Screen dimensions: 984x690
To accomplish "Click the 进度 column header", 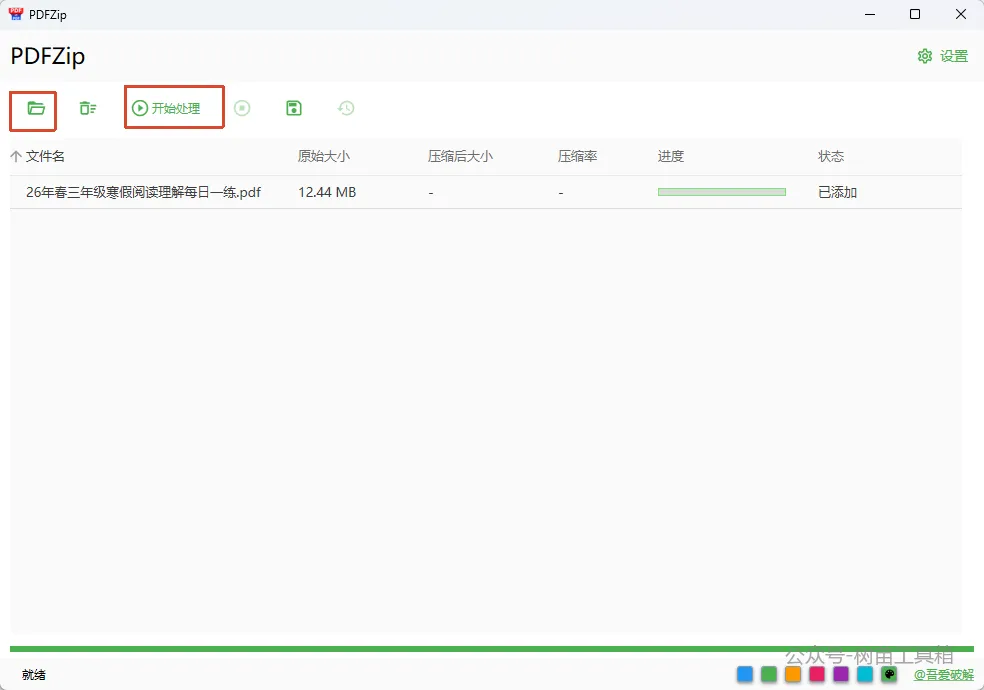I will (671, 156).
